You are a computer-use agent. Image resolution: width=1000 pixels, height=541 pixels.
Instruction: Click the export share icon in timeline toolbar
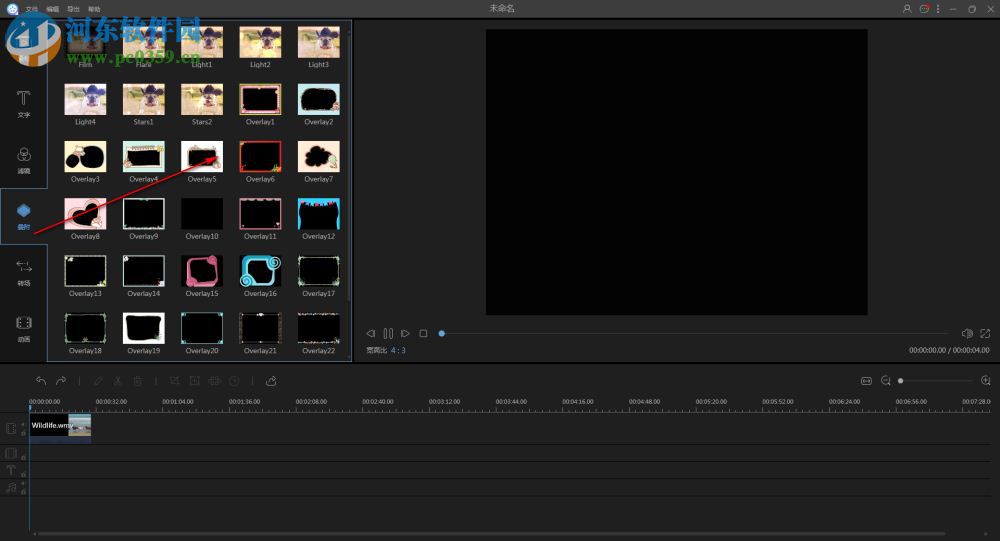(x=271, y=381)
